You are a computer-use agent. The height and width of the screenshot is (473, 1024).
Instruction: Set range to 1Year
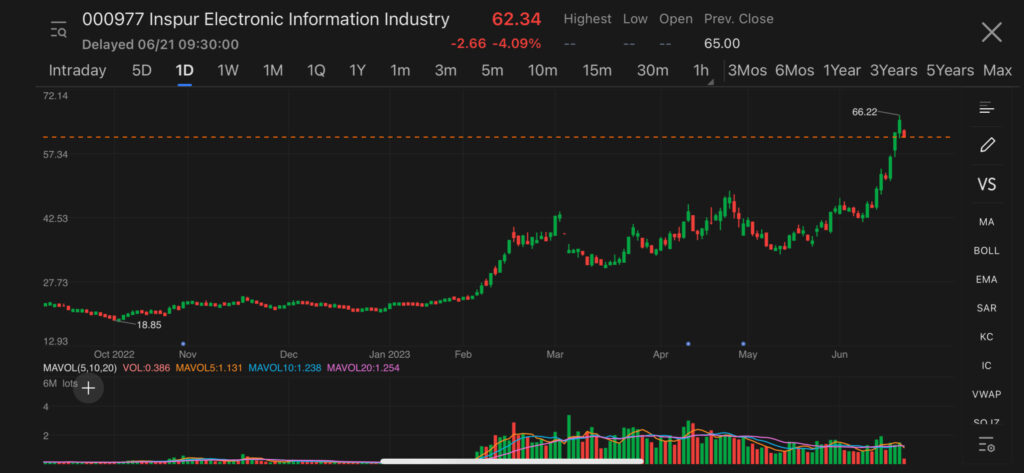(842, 71)
